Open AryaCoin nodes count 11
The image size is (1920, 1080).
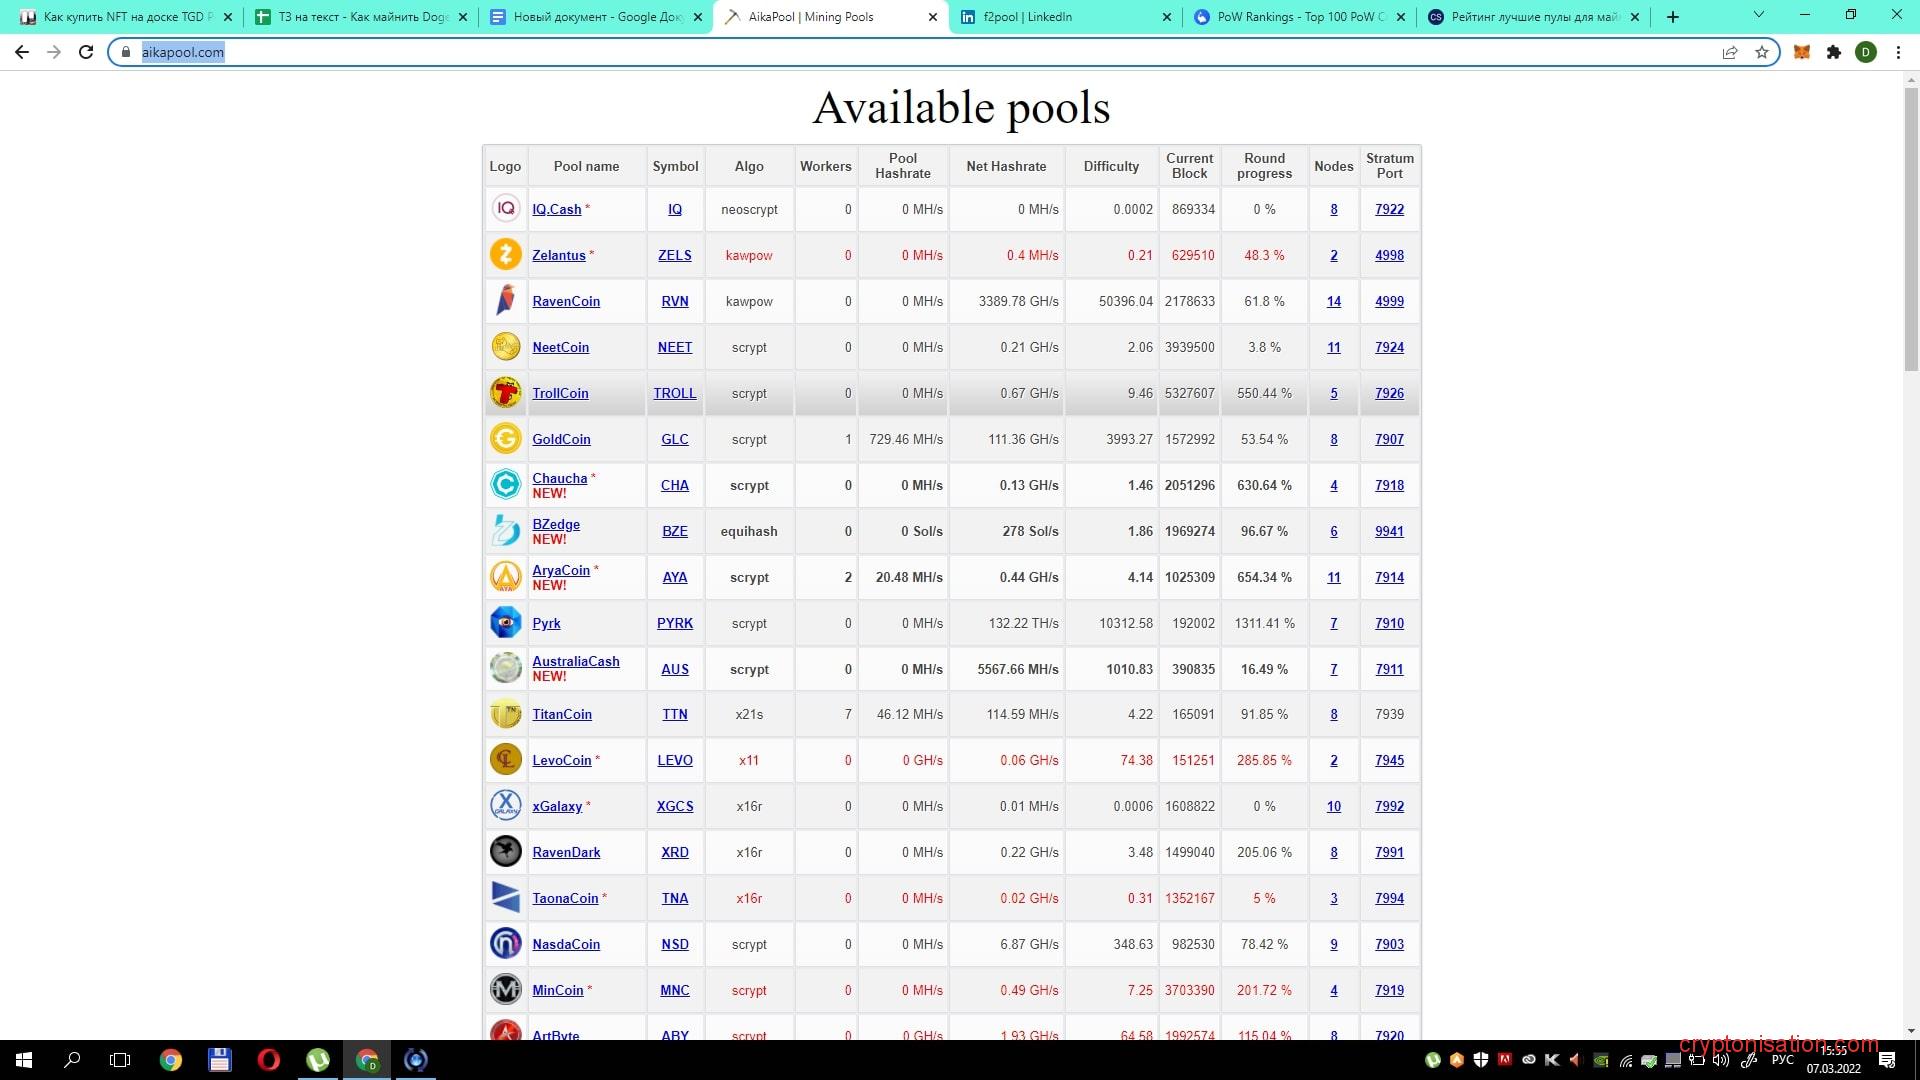(1334, 577)
